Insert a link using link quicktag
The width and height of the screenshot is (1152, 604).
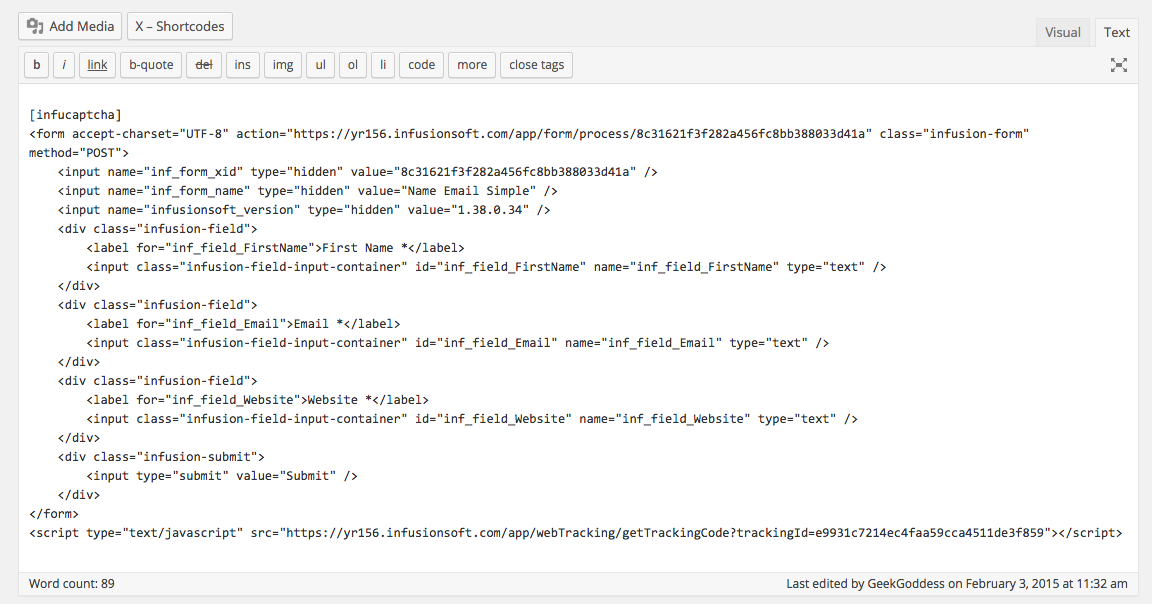tap(97, 65)
